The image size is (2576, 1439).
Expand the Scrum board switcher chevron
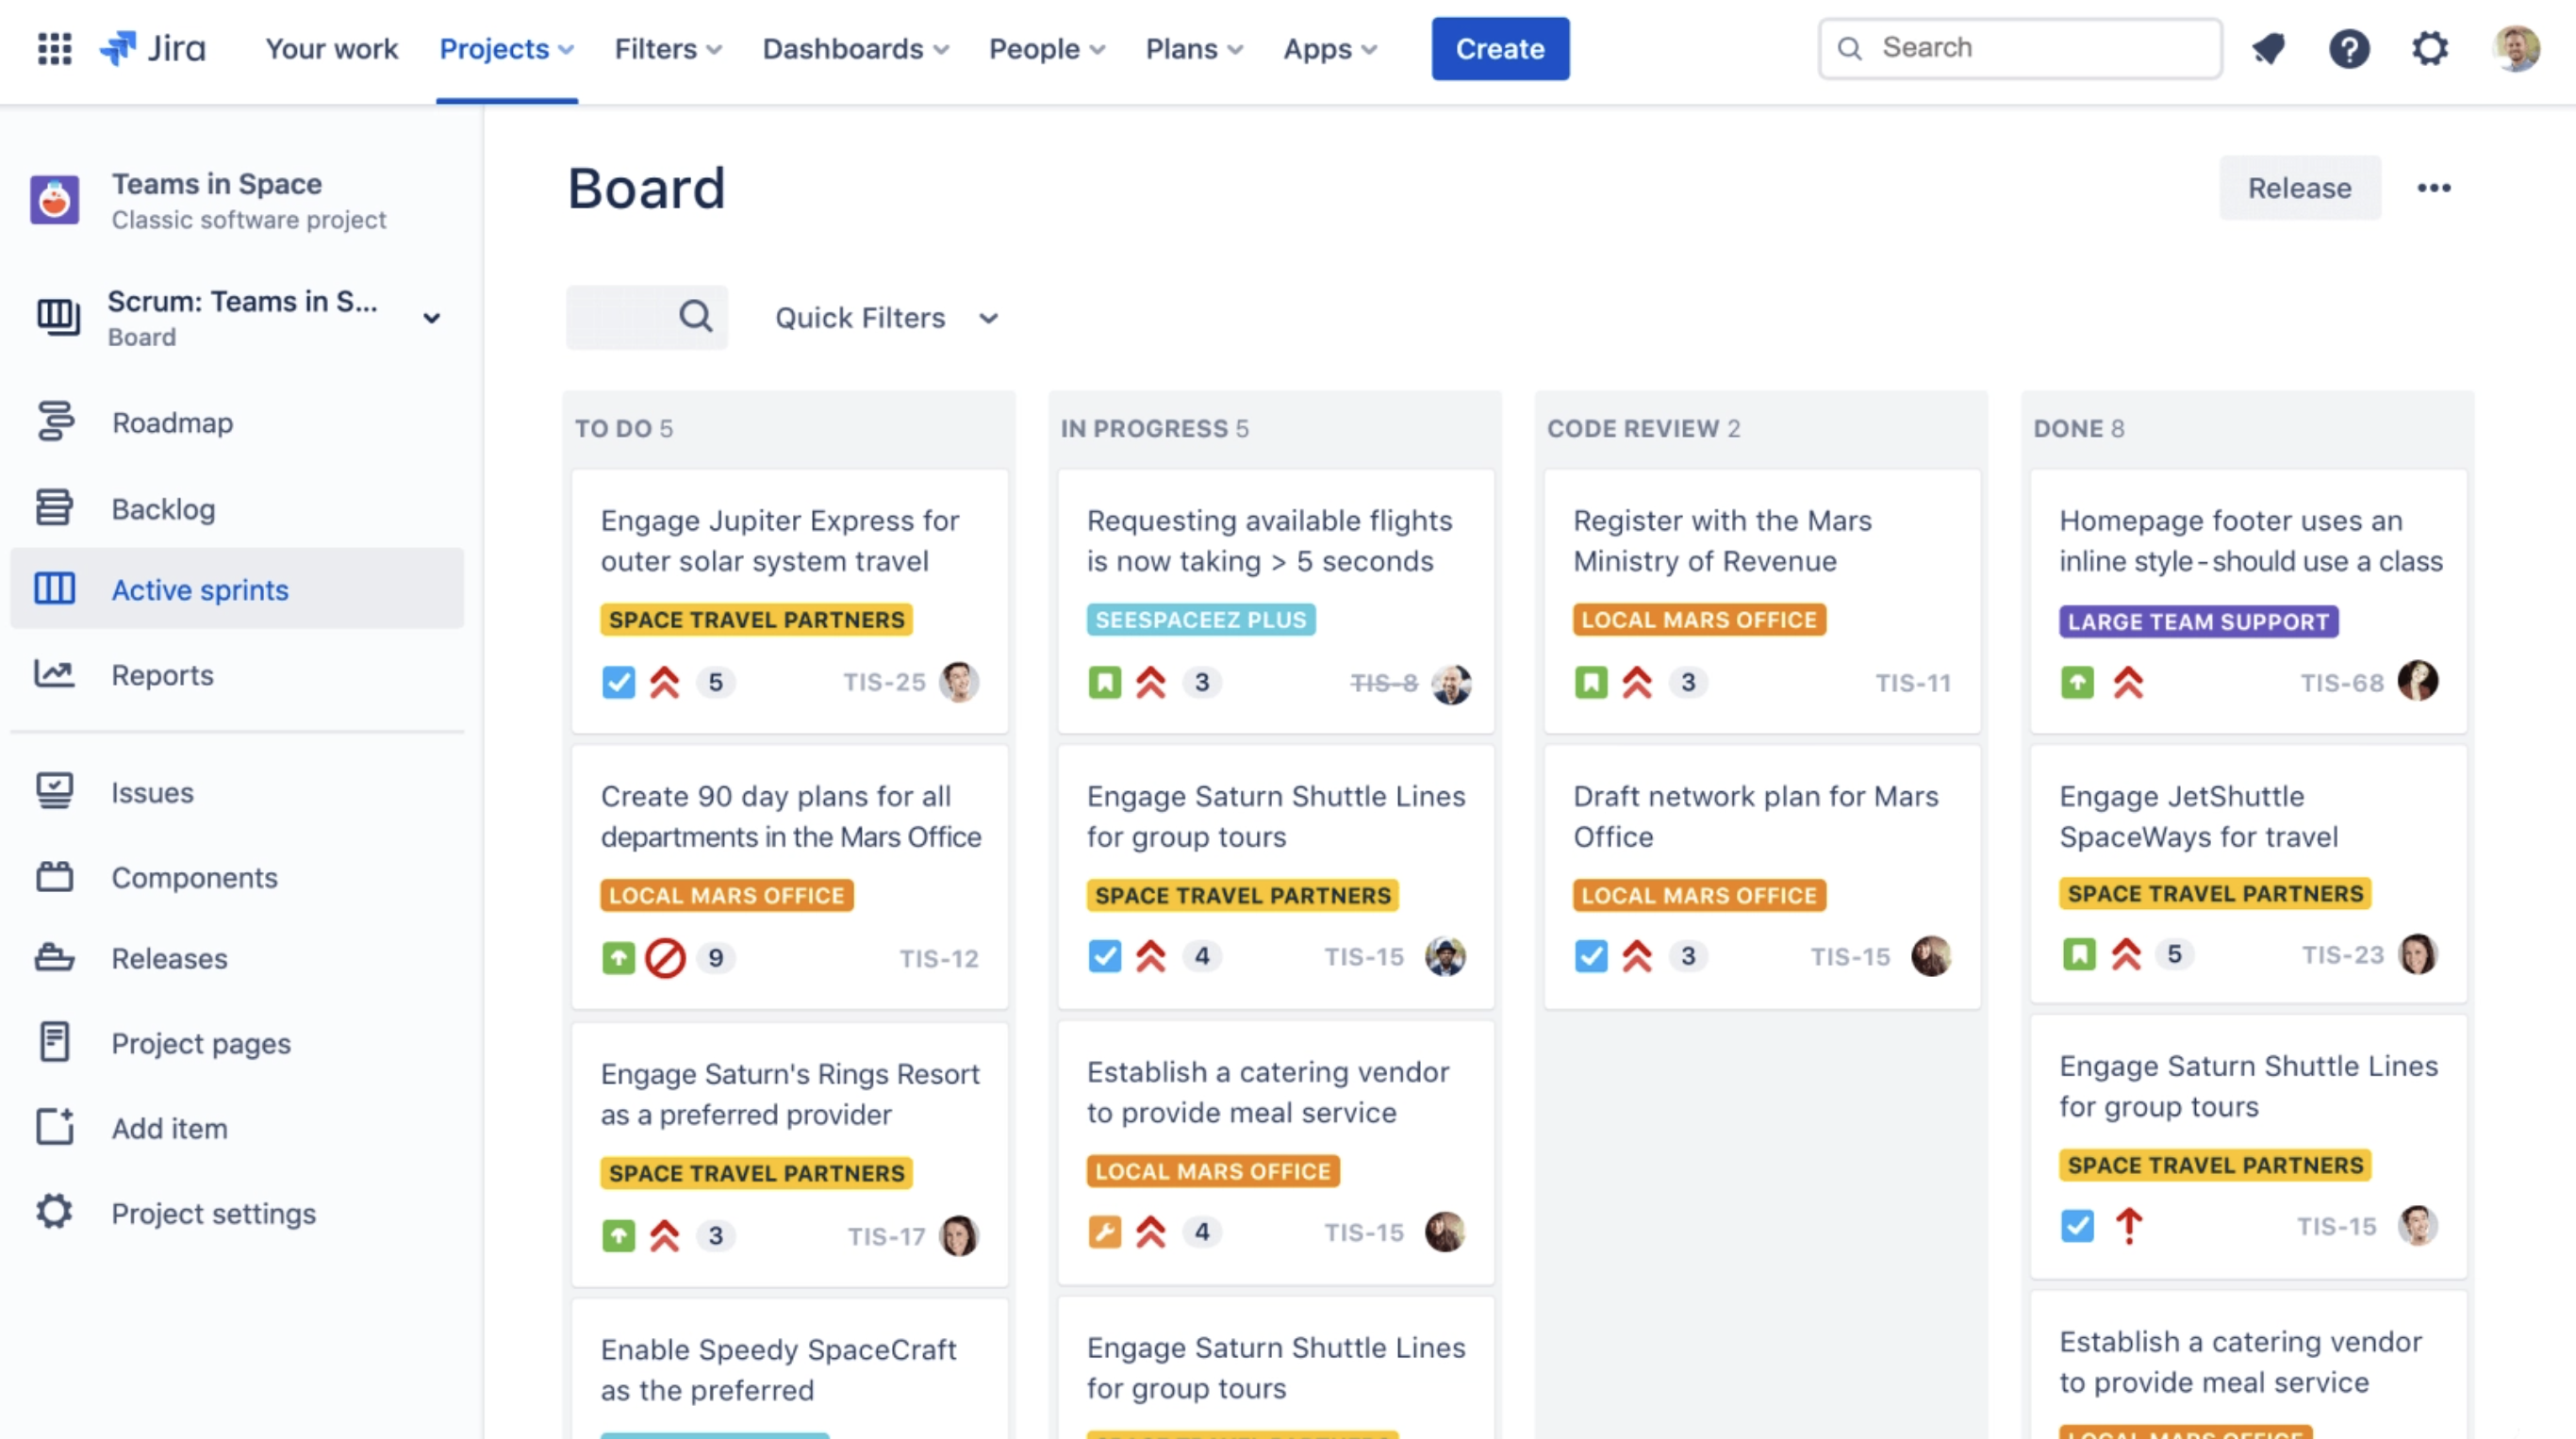(x=432, y=317)
